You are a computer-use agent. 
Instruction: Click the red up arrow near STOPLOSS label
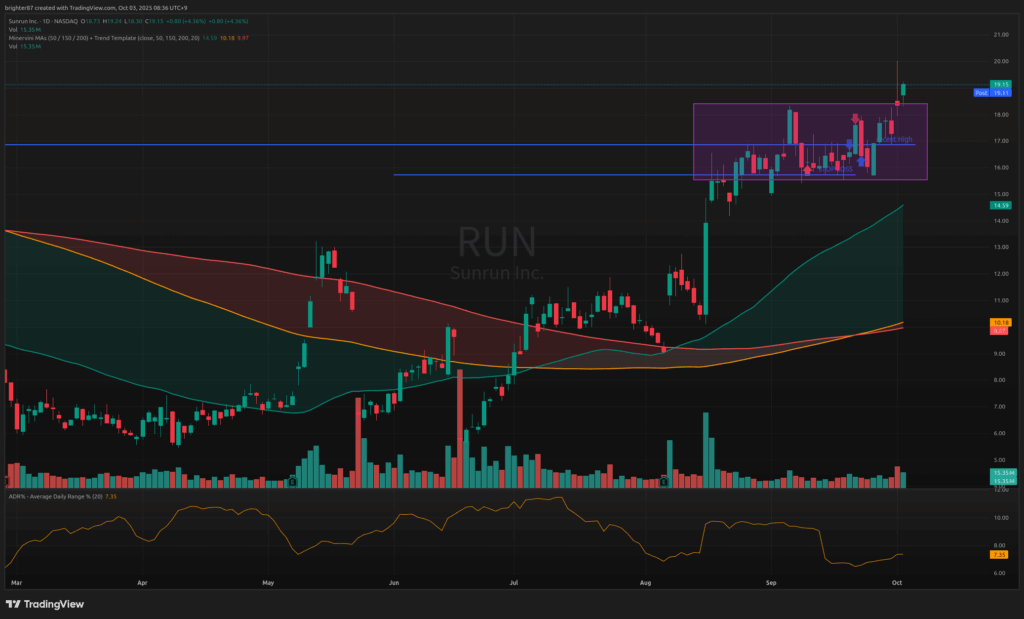point(806,170)
